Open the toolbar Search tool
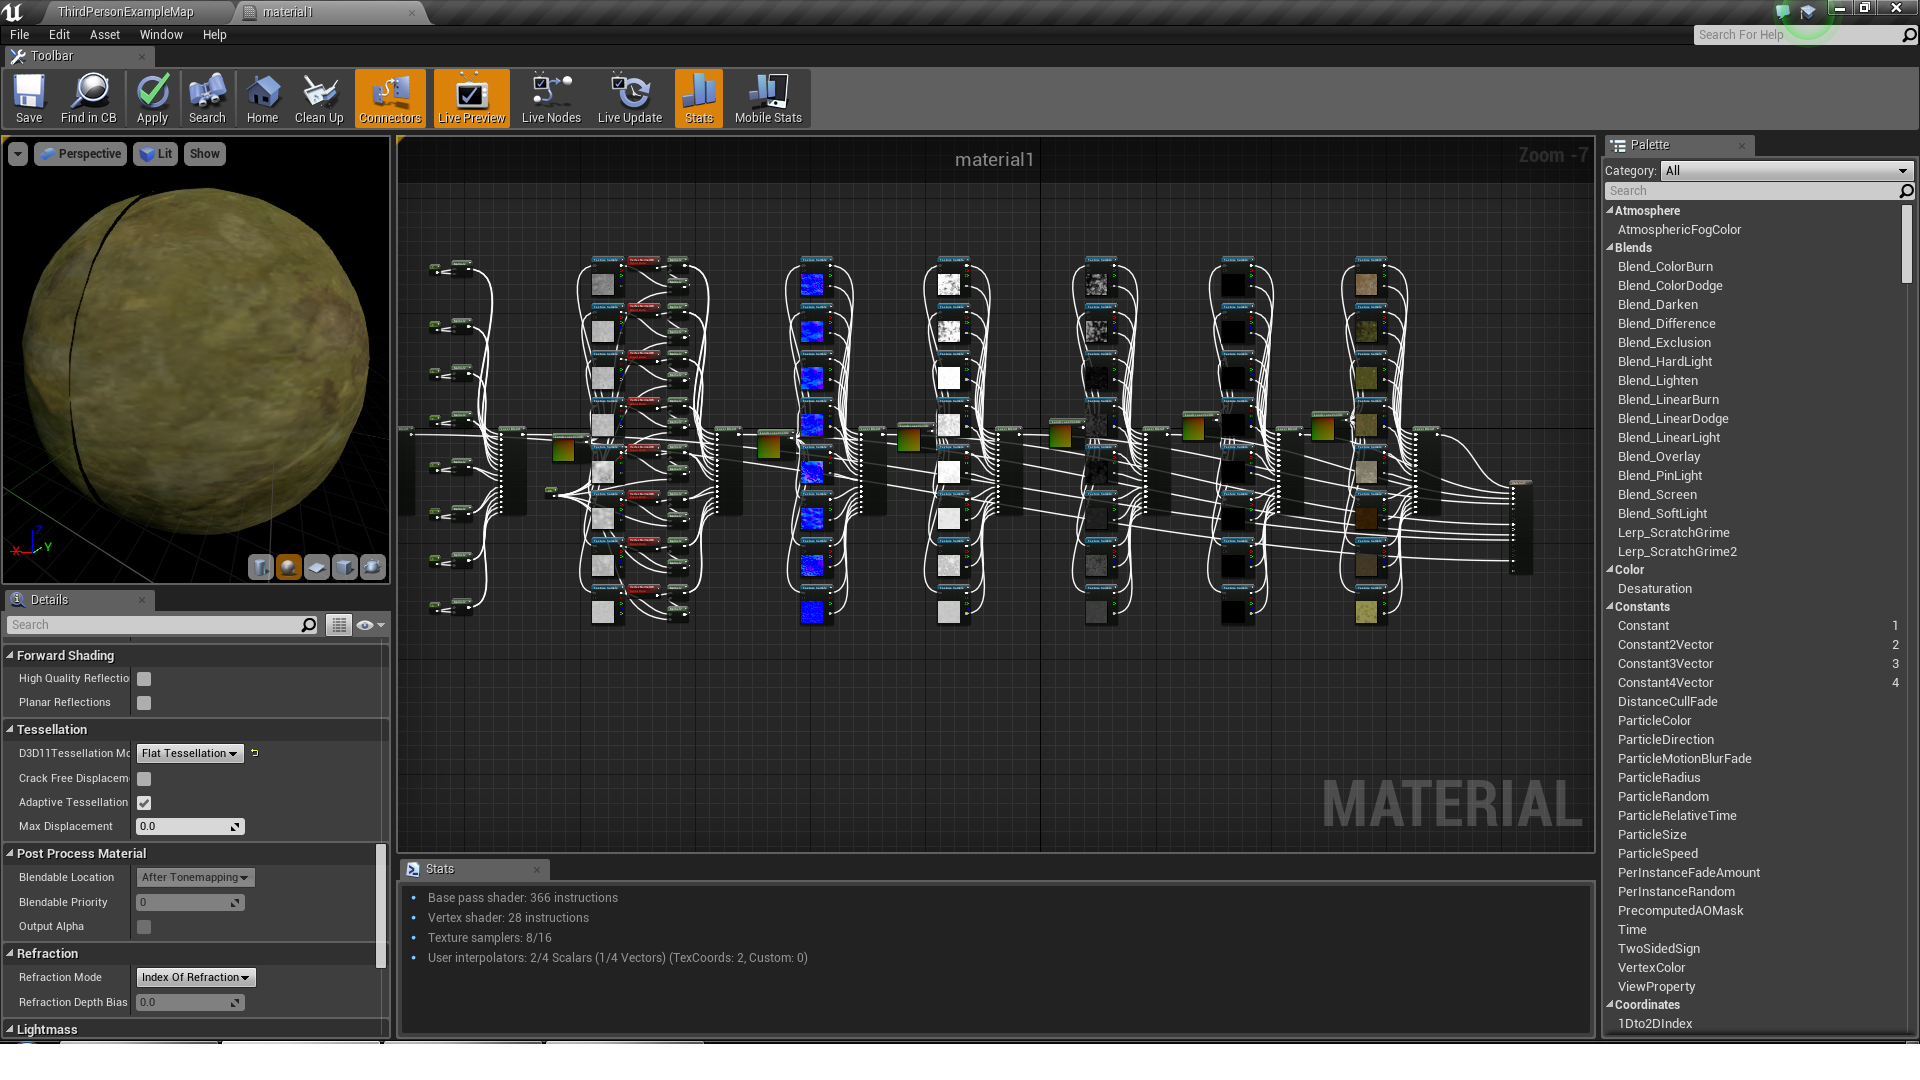This screenshot has height=1080, width=1920. coord(207,98)
